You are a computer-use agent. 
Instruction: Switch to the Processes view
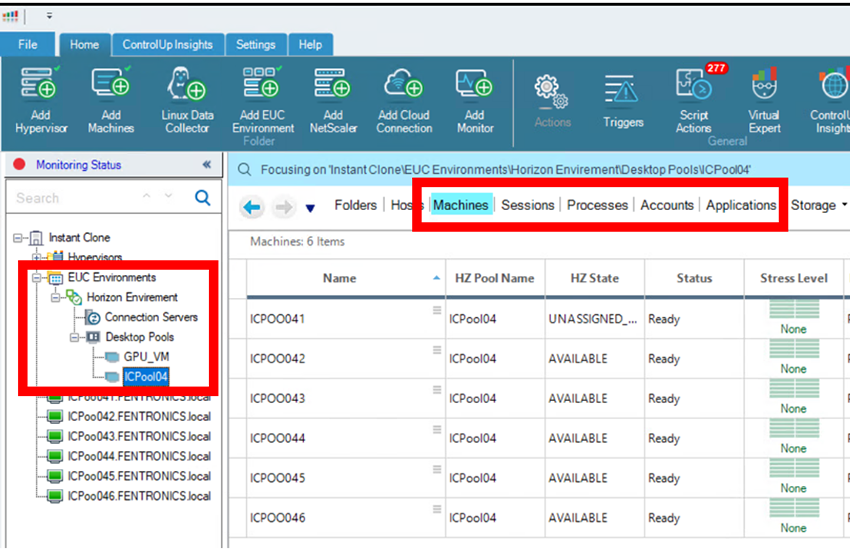(x=597, y=205)
